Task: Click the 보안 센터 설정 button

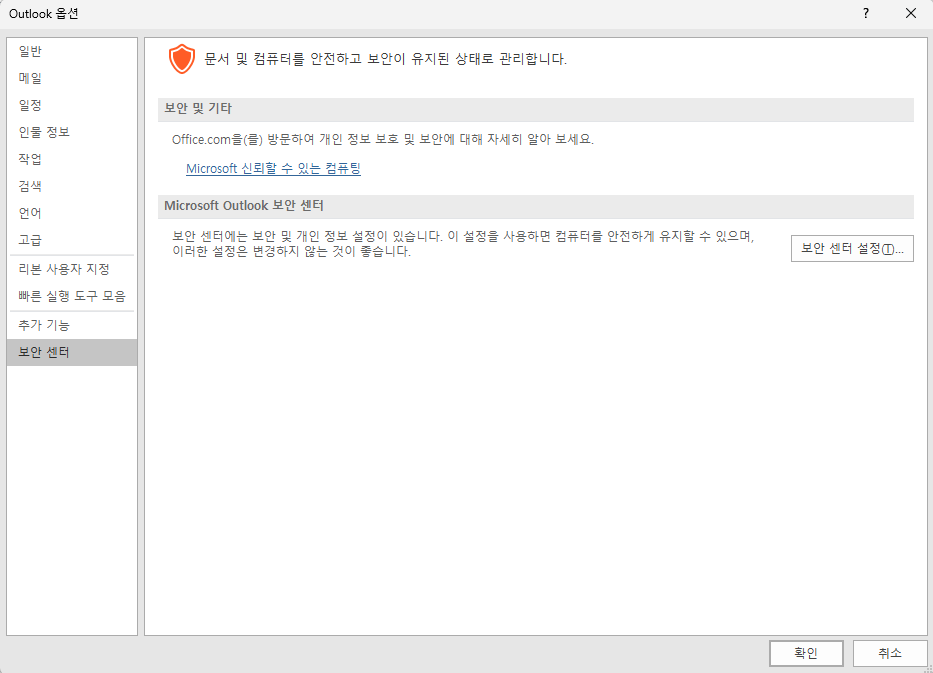Action: 852,249
